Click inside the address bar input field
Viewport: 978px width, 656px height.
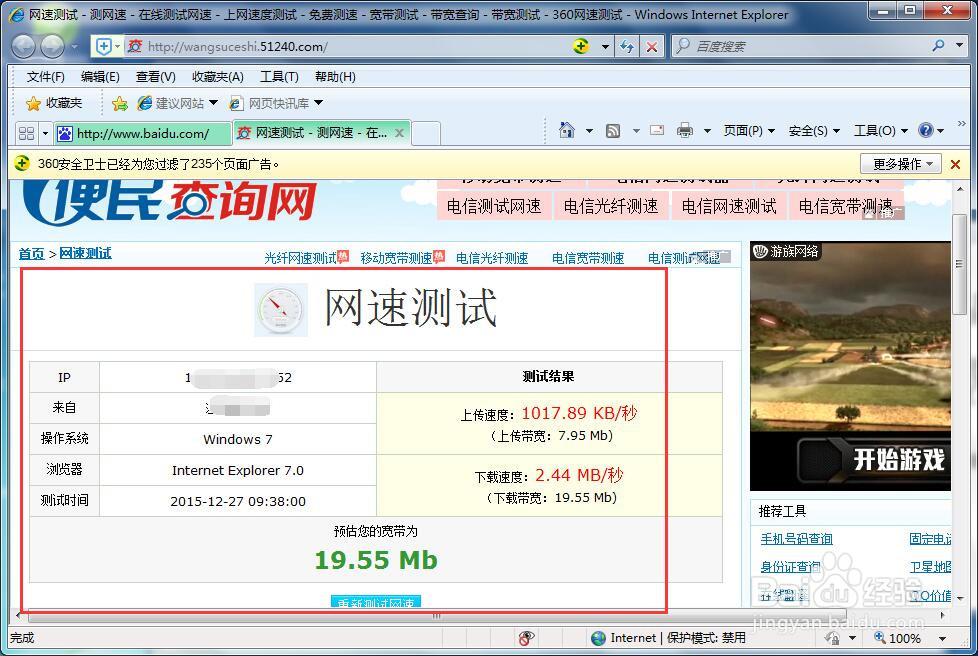click(x=350, y=46)
